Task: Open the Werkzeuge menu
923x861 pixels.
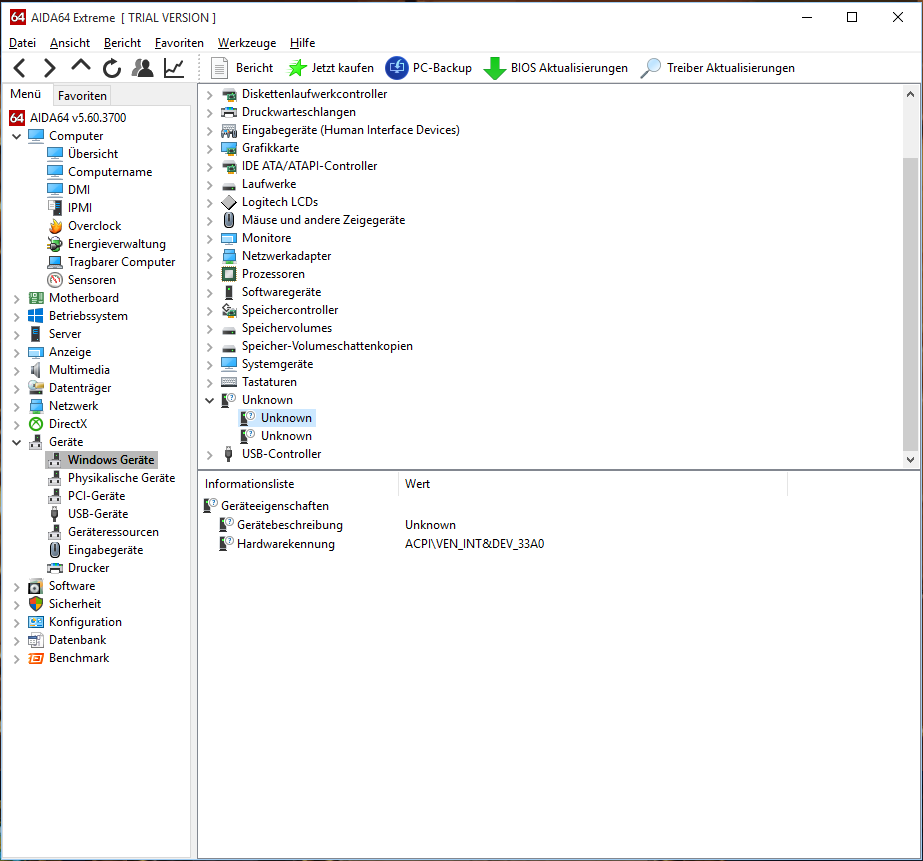Action: pos(247,43)
